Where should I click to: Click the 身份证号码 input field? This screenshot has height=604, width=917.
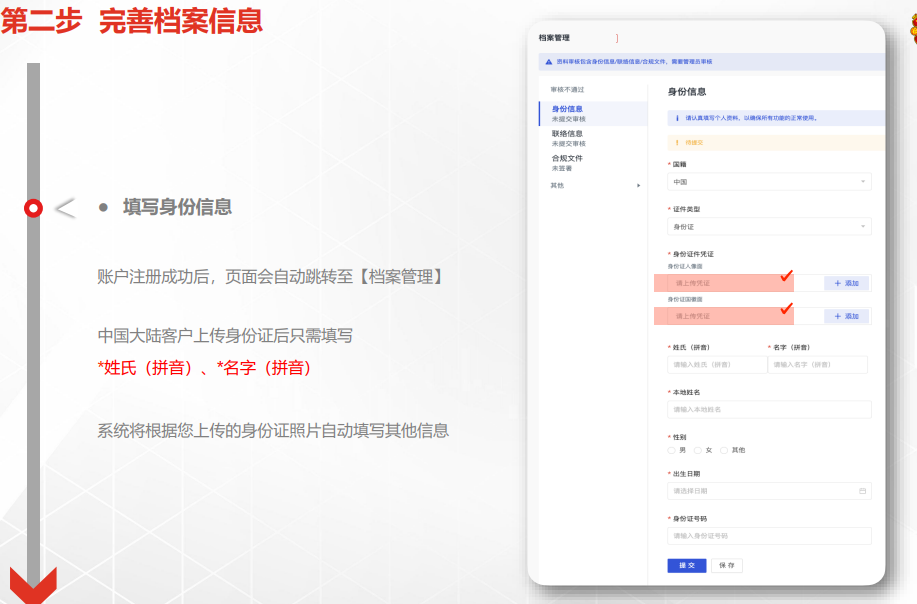pyautogui.click(x=769, y=536)
